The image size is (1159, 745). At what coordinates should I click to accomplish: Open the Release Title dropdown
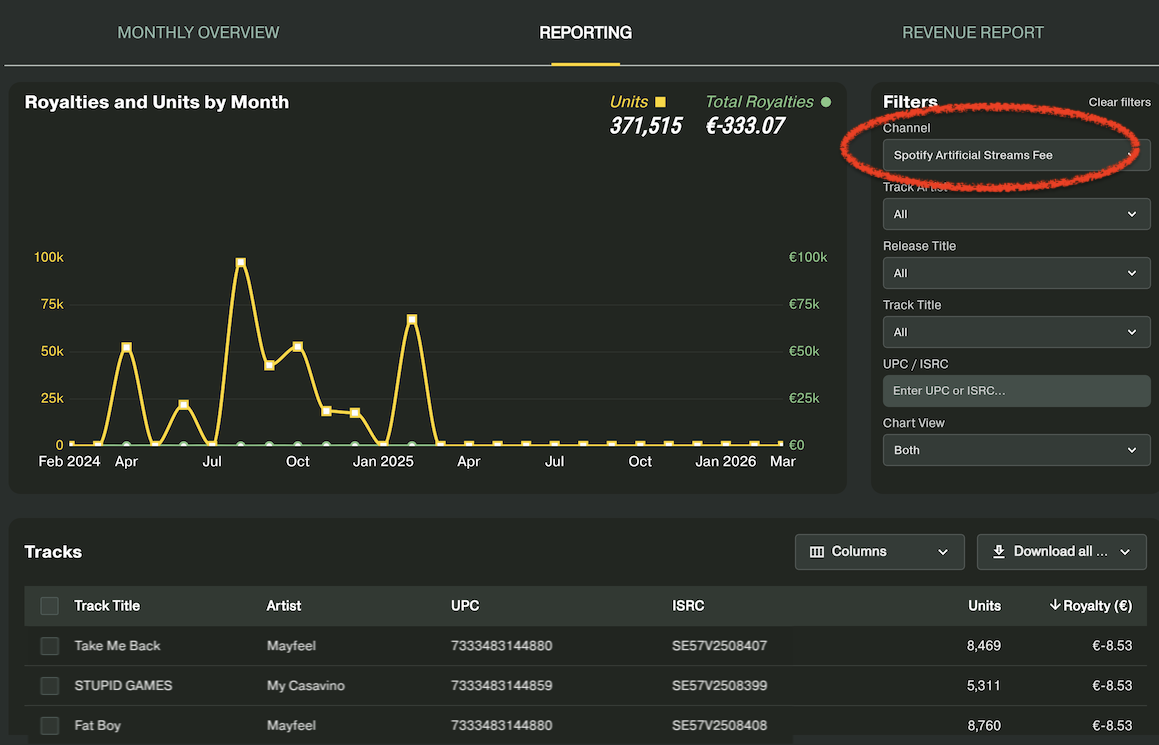[x=1016, y=273]
